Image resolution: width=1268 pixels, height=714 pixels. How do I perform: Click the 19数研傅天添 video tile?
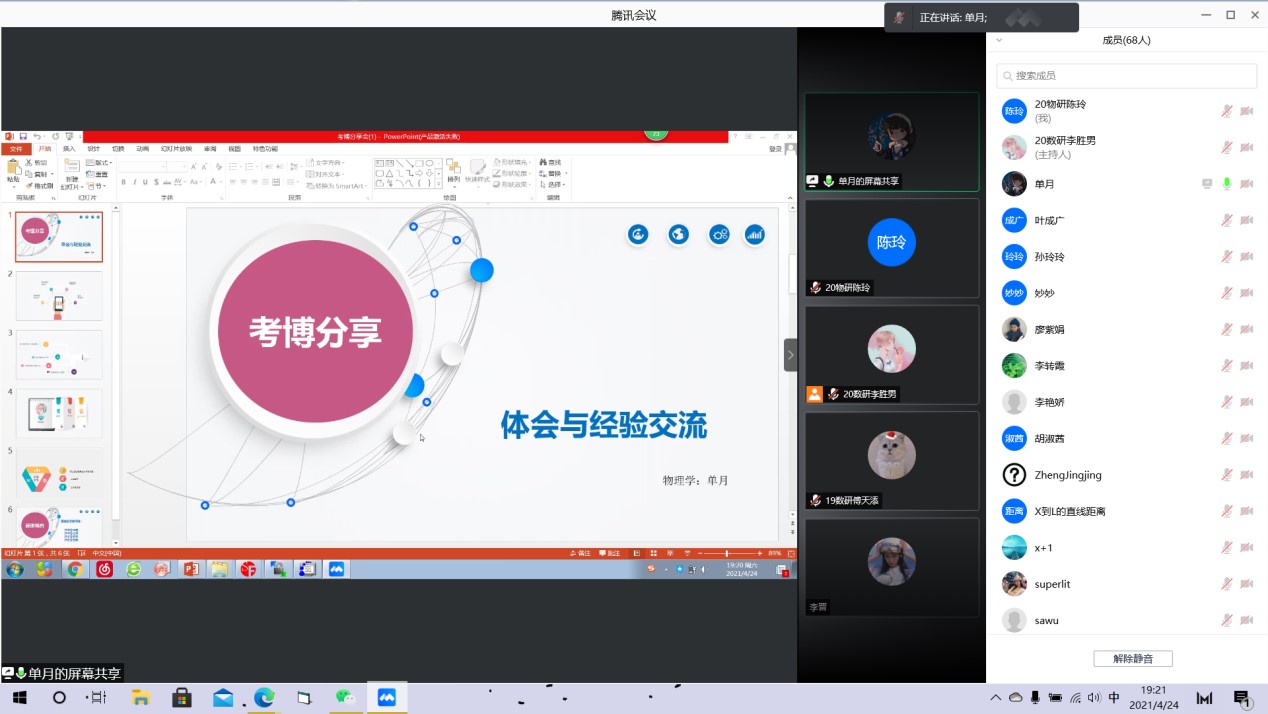click(x=891, y=461)
